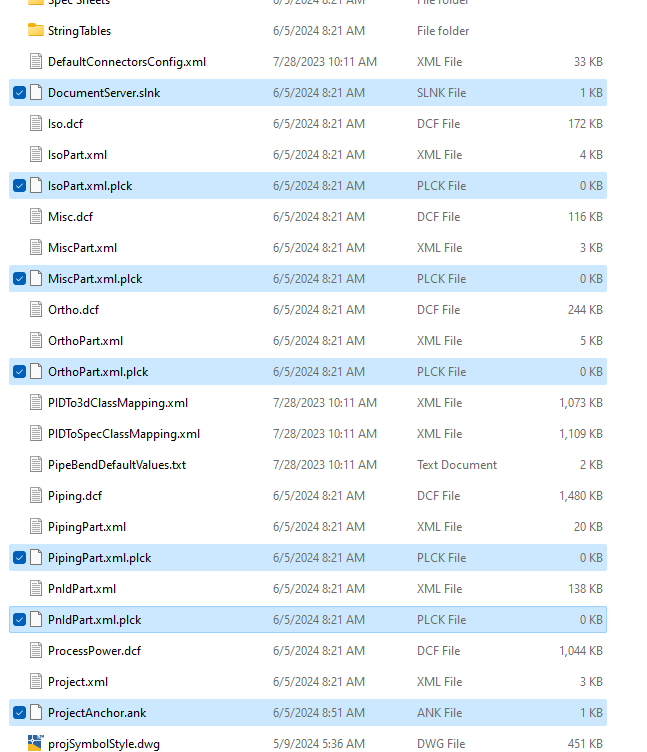Uncheck the IsoPart.xml.plck checkbox
The image size is (647, 752).
(19, 186)
